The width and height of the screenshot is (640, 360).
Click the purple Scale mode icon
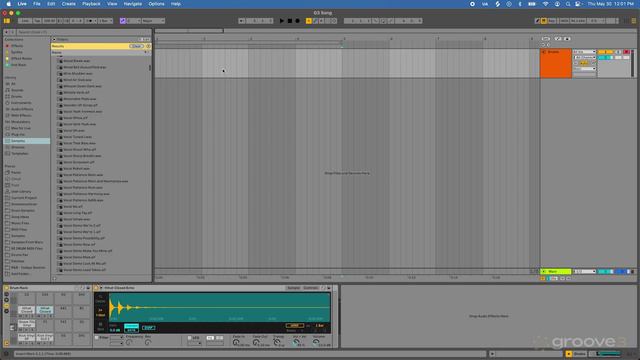[x=122, y=21]
